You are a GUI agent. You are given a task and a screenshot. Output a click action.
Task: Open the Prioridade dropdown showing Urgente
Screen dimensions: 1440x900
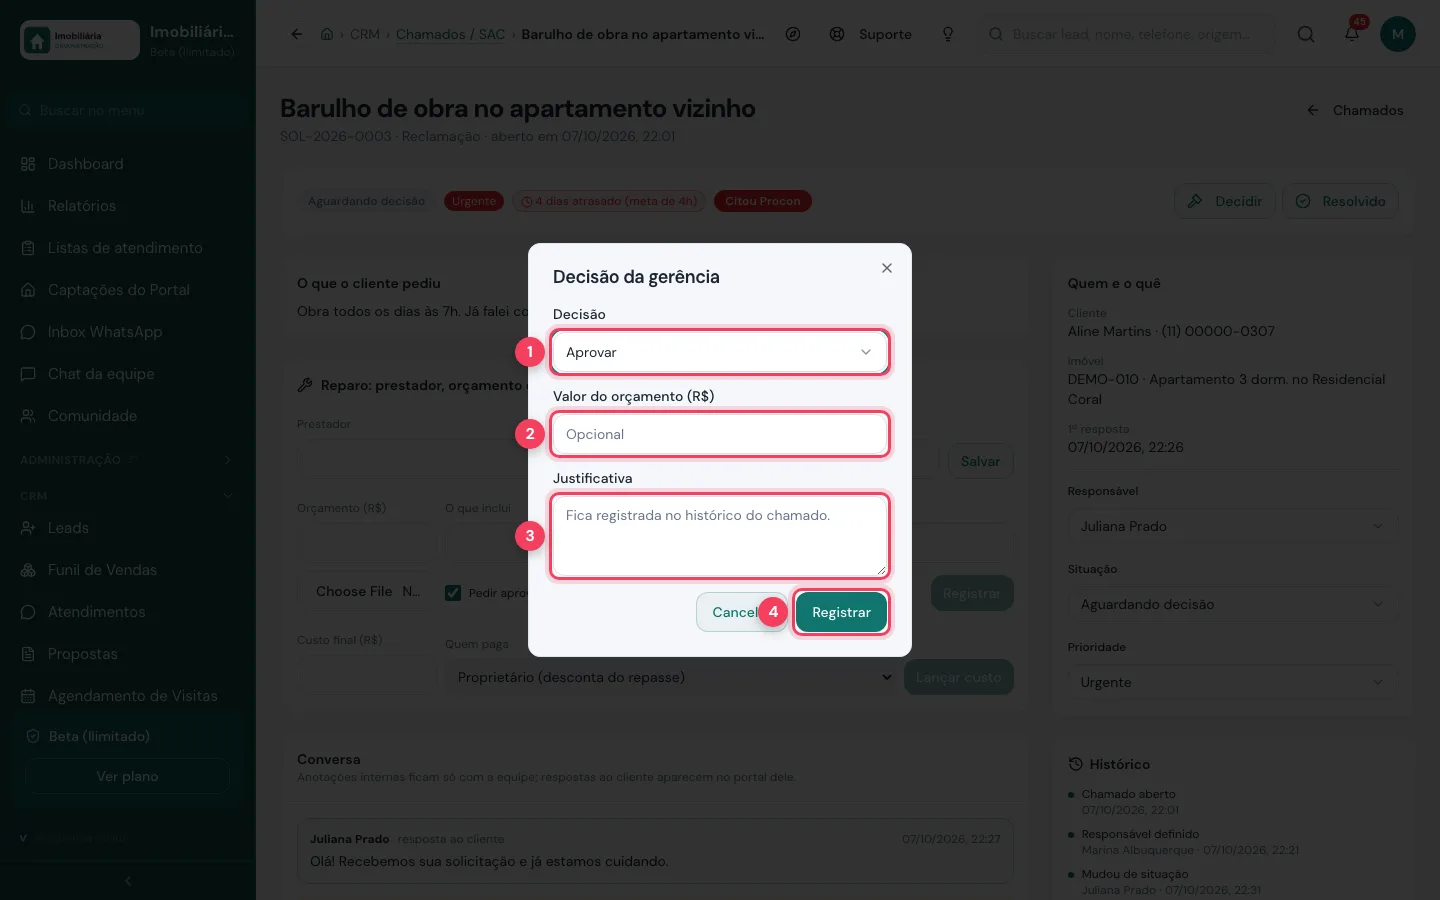[1232, 682]
